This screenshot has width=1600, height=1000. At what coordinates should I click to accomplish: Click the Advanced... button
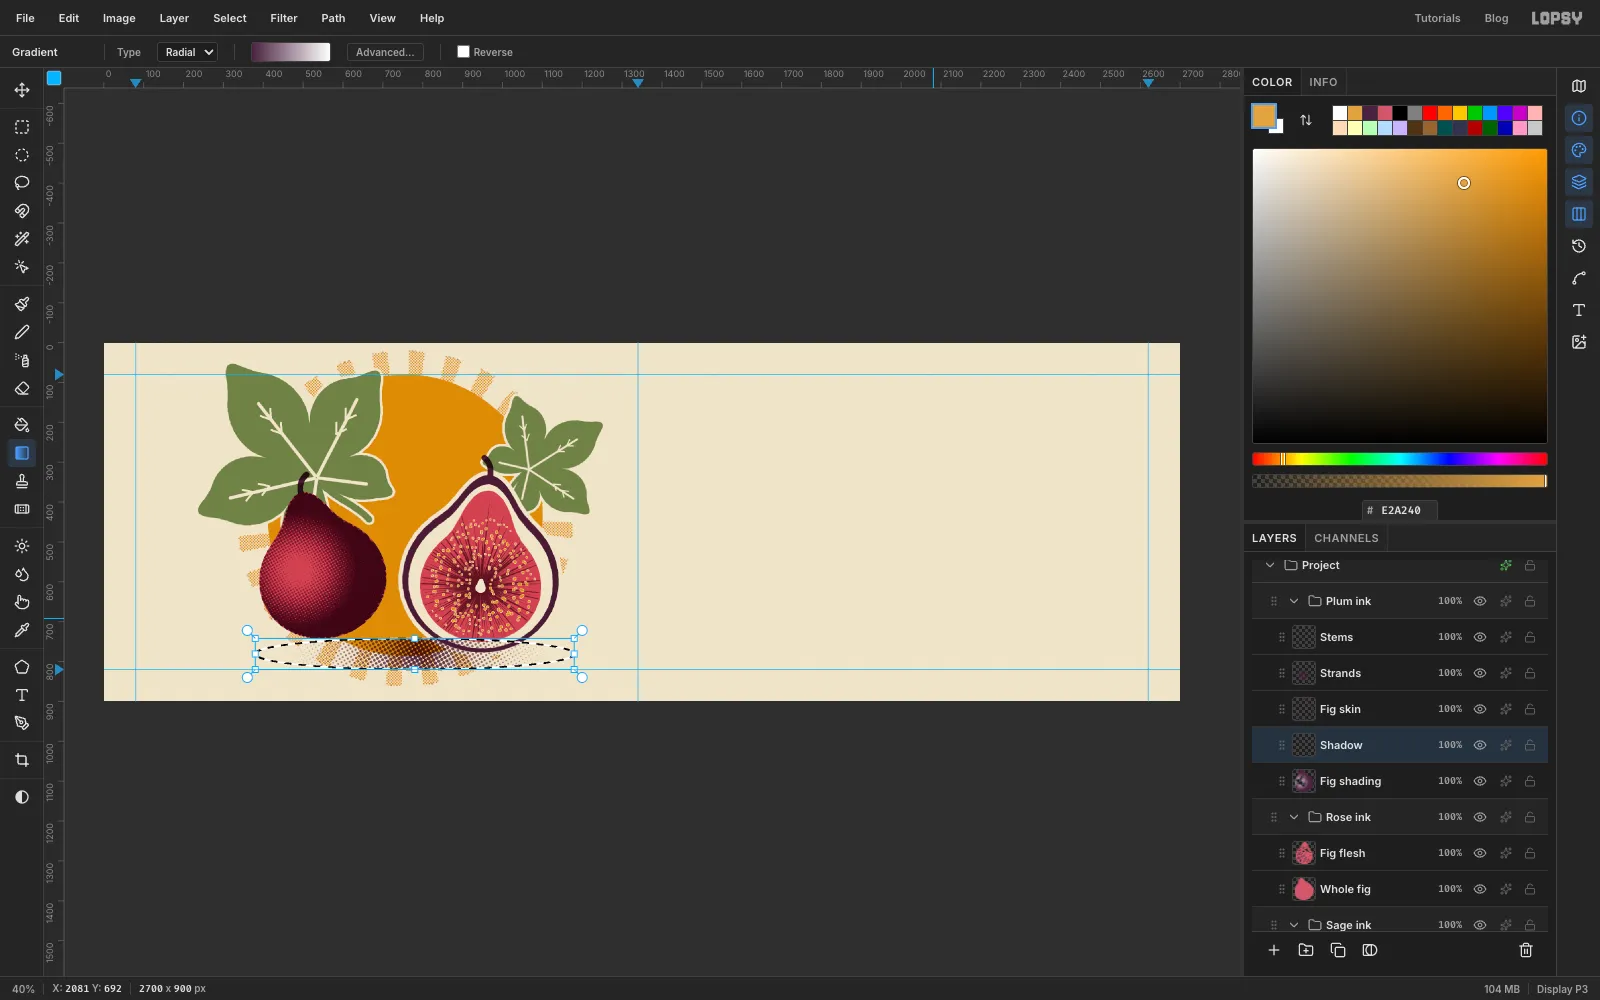tap(385, 52)
